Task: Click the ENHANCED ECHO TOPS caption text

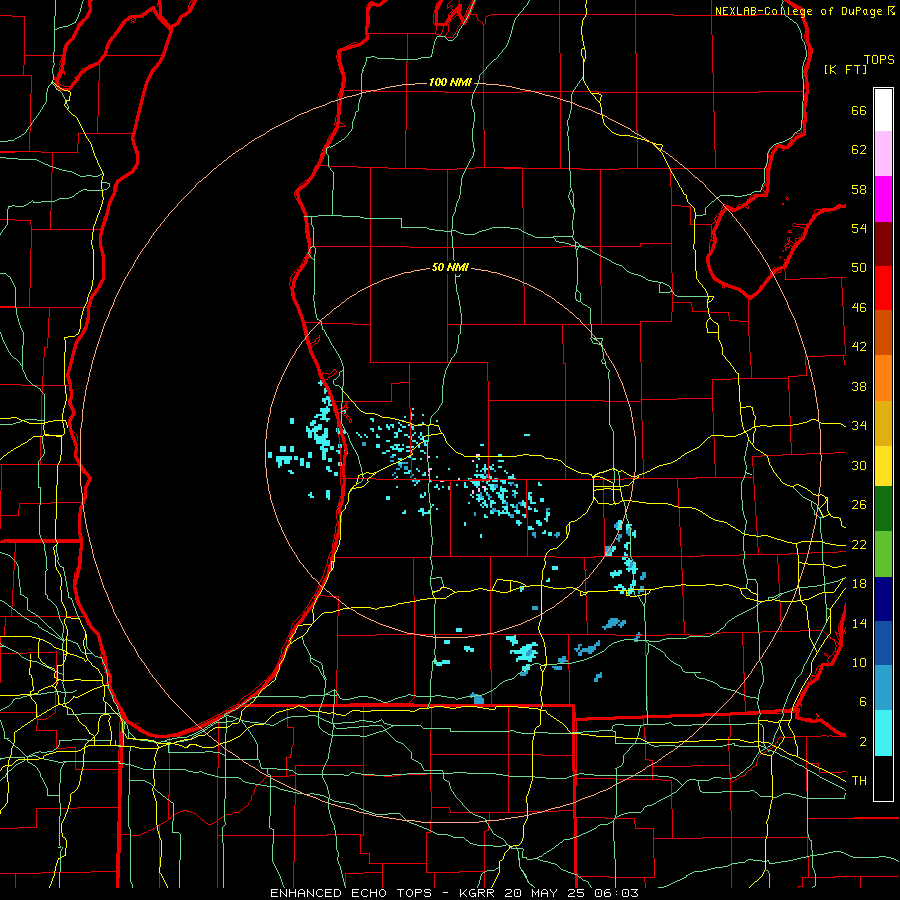Action: (x=351, y=893)
